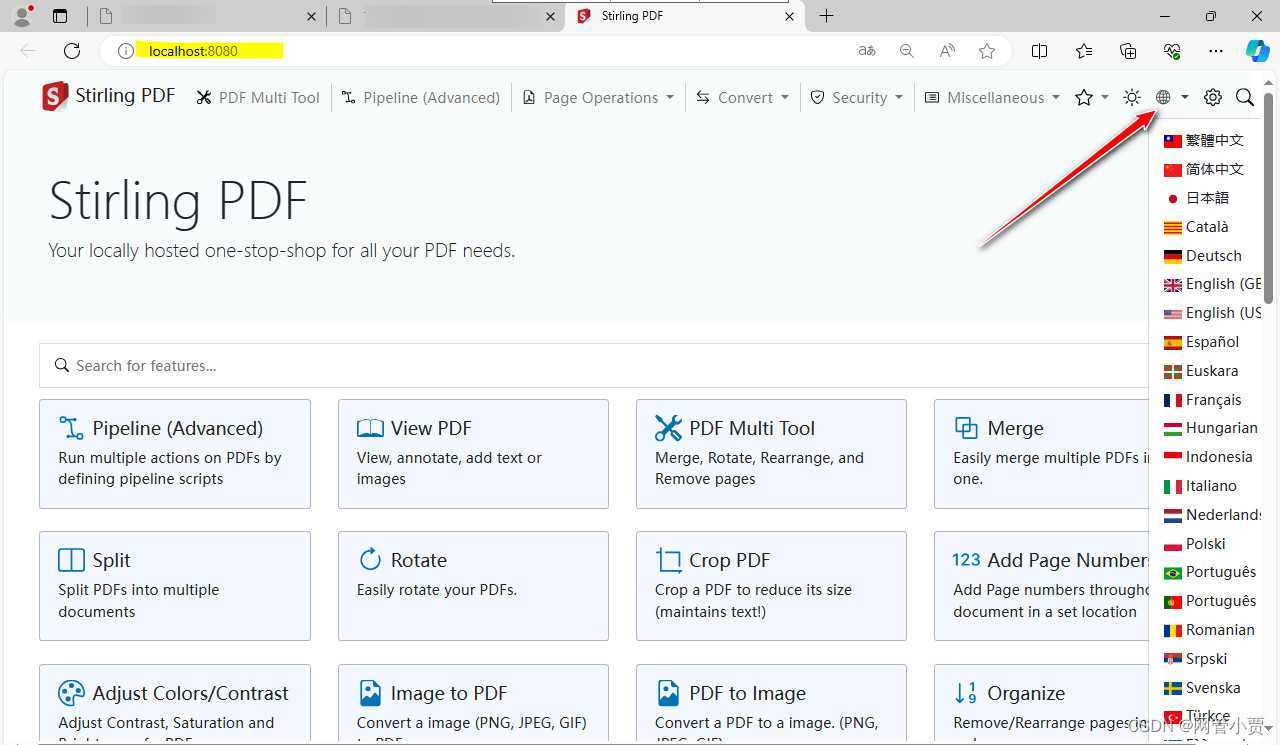Open the PDF Multi Tool navbar link

(x=258, y=97)
